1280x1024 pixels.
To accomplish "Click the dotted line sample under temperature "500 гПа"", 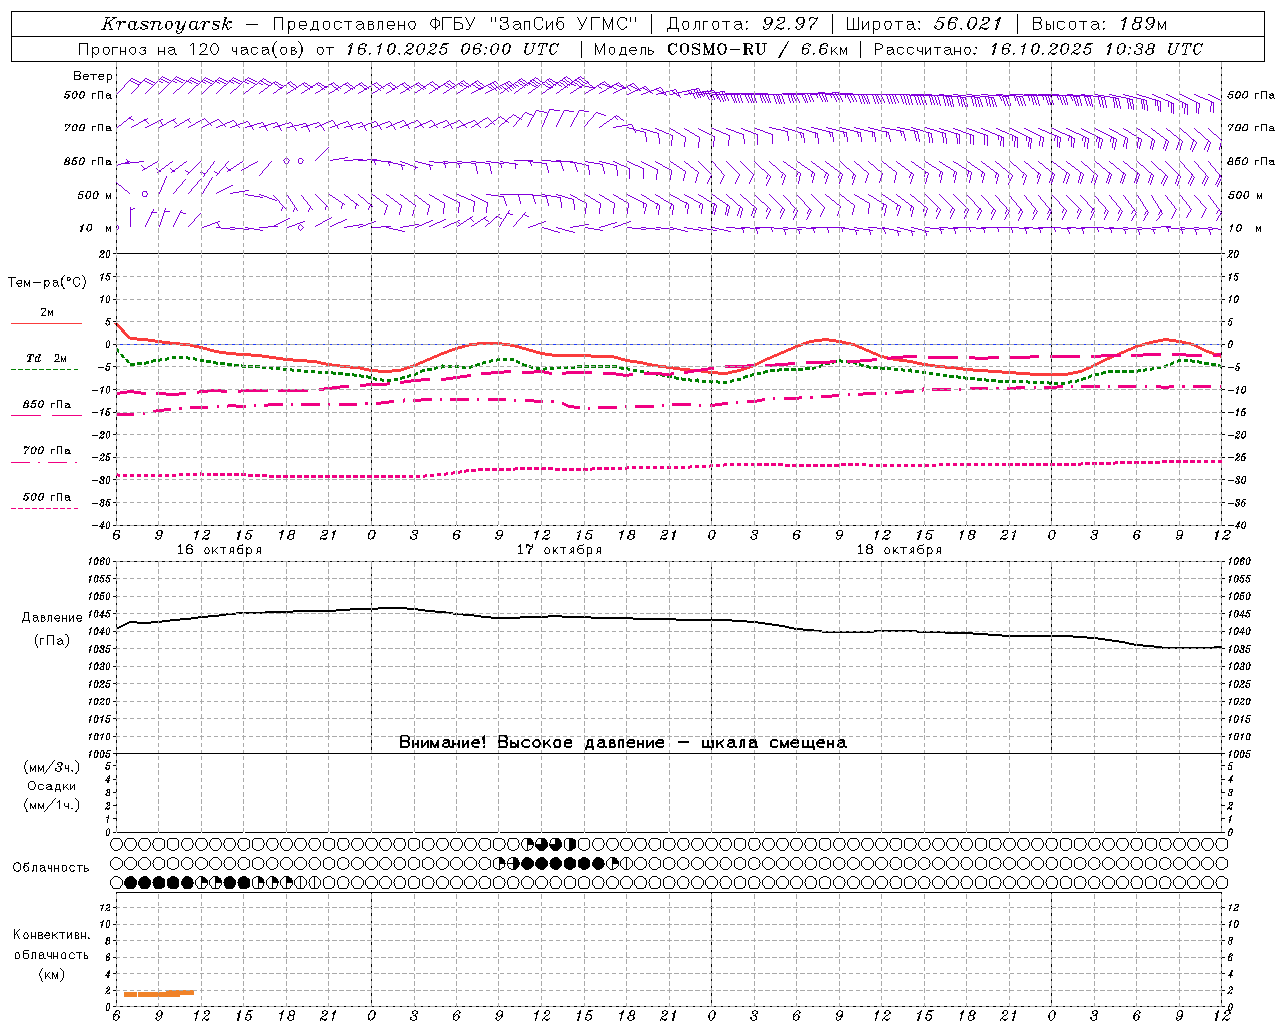I will point(45,508).
